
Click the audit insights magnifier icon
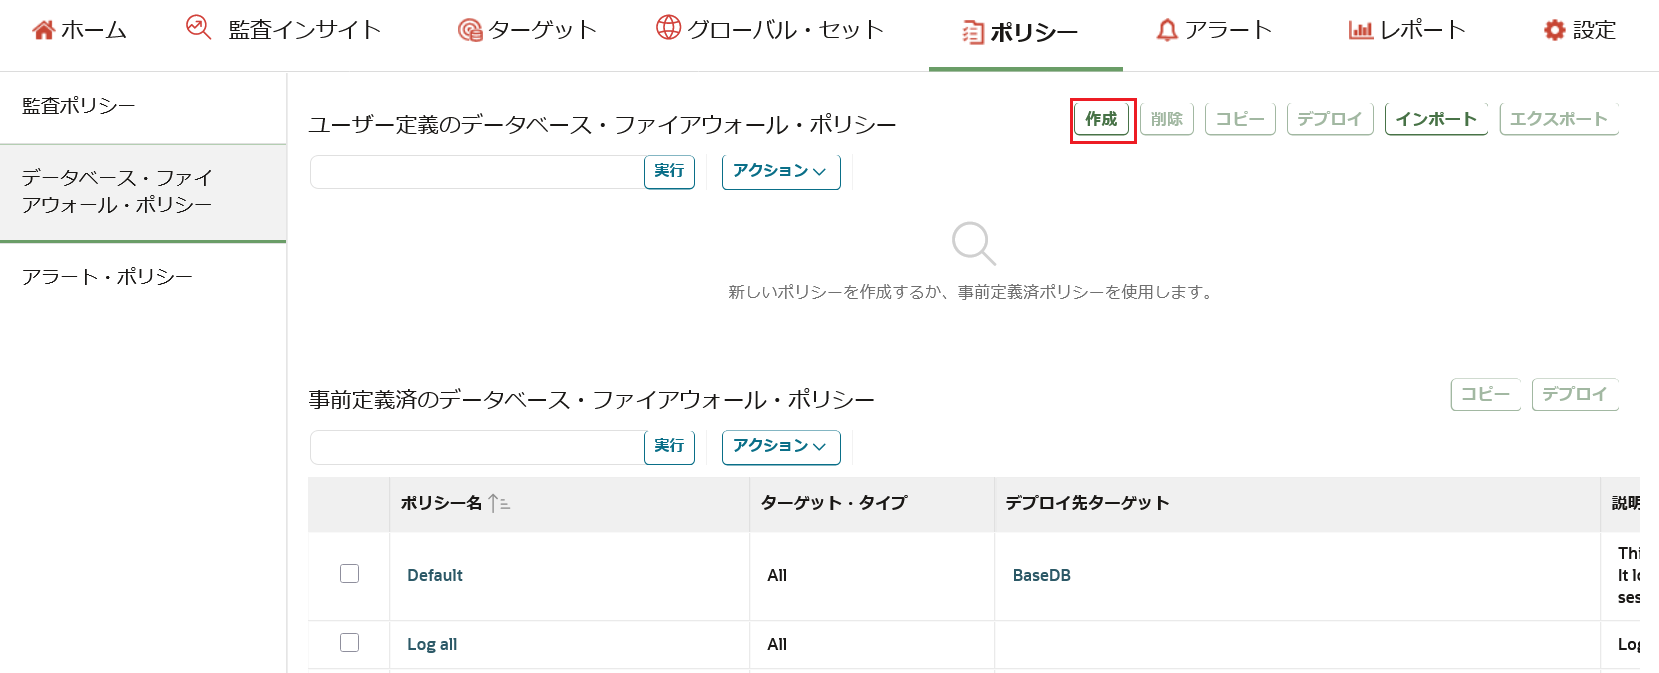pos(198,28)
